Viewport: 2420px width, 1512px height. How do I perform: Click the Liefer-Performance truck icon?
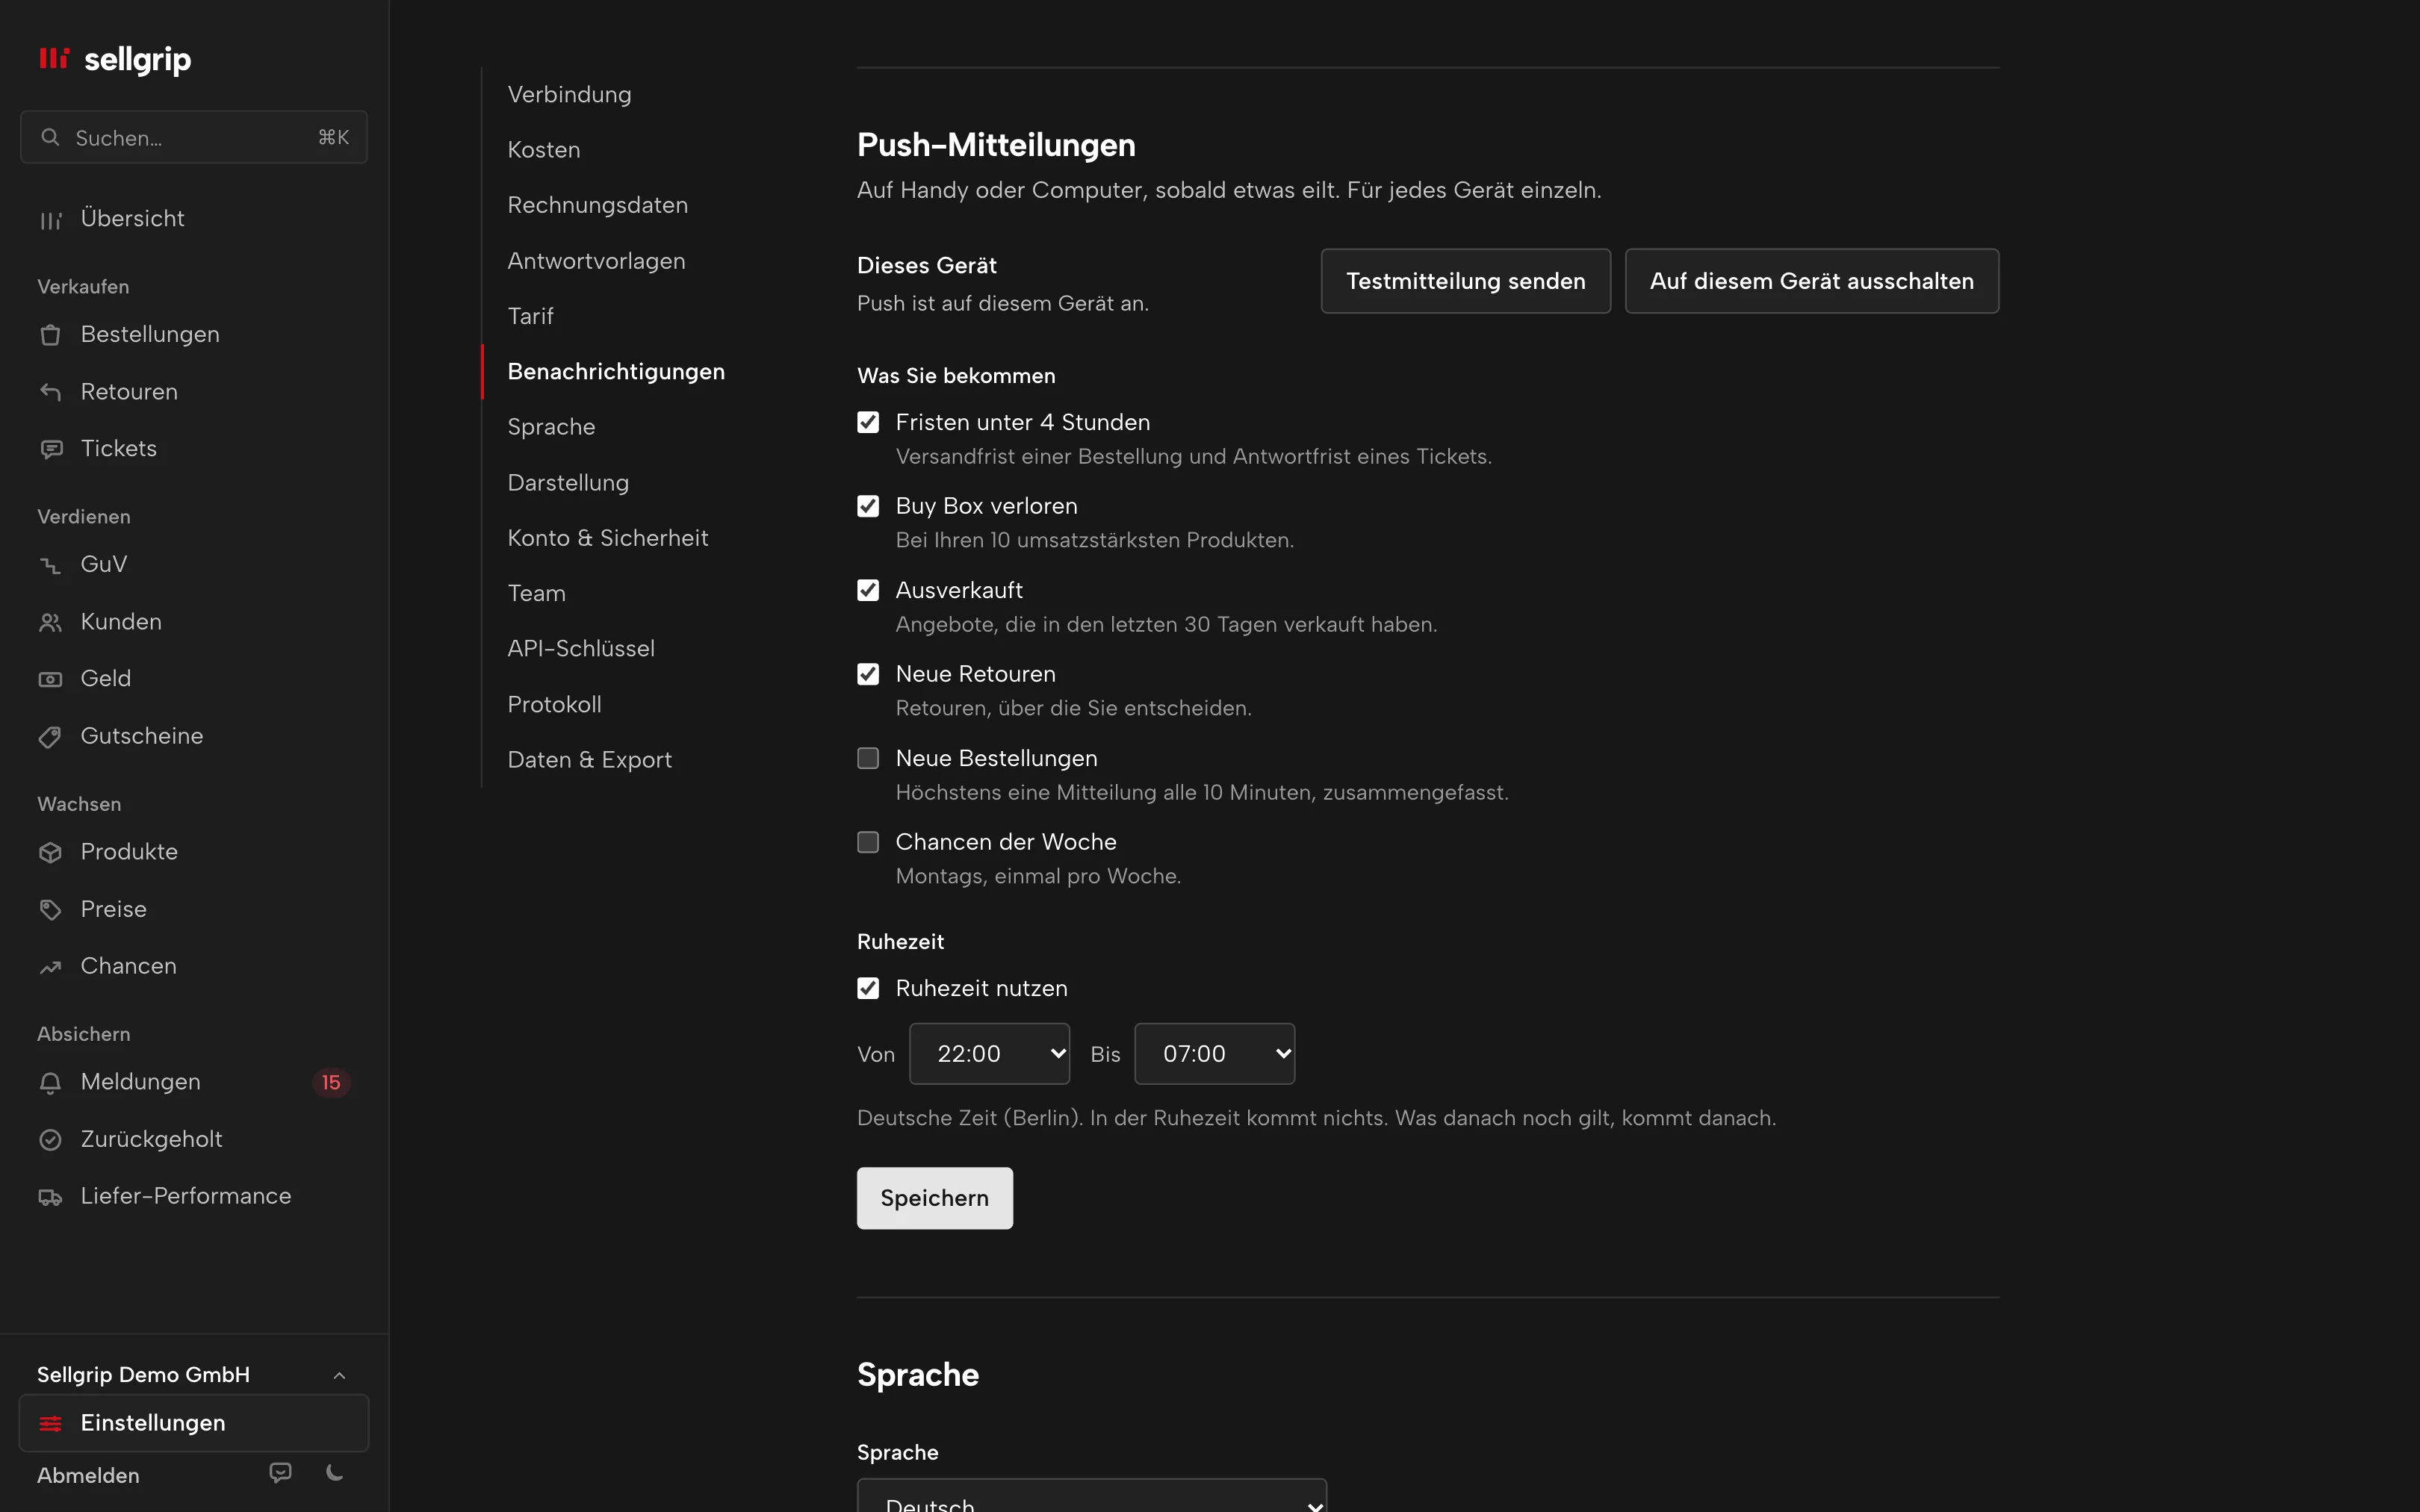pyautogui.click(x=51, y=1197)
